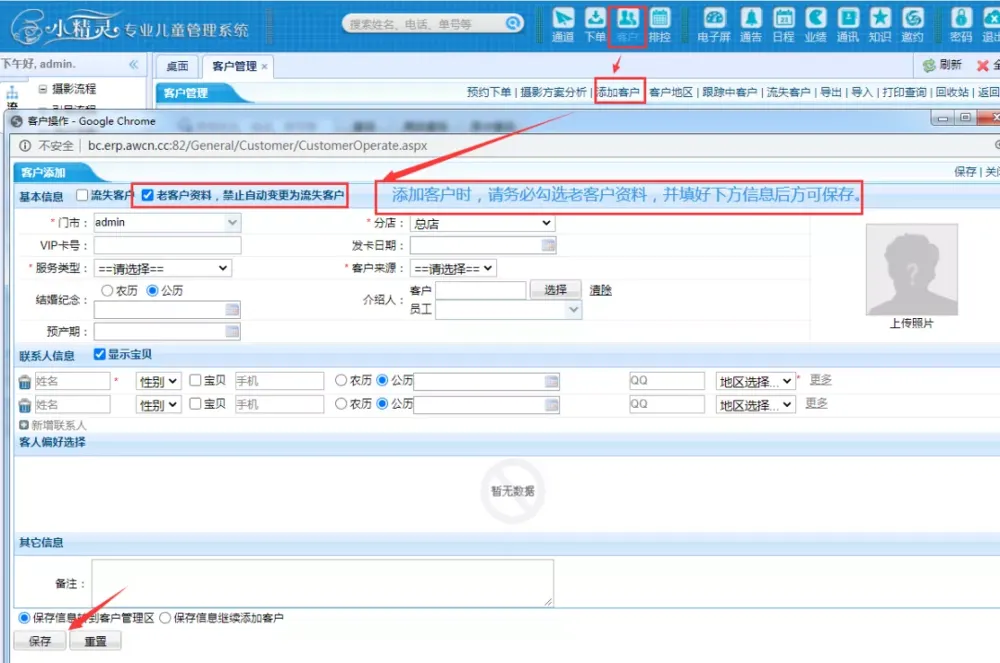Open the 客户 (Customer) toolbar icon
This screenshot has height=663, width=1000.
pos(627,22)
